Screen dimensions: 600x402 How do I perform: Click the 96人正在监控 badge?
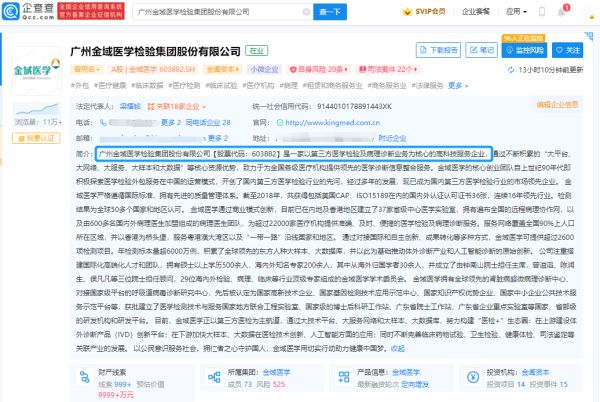[523, 38]
